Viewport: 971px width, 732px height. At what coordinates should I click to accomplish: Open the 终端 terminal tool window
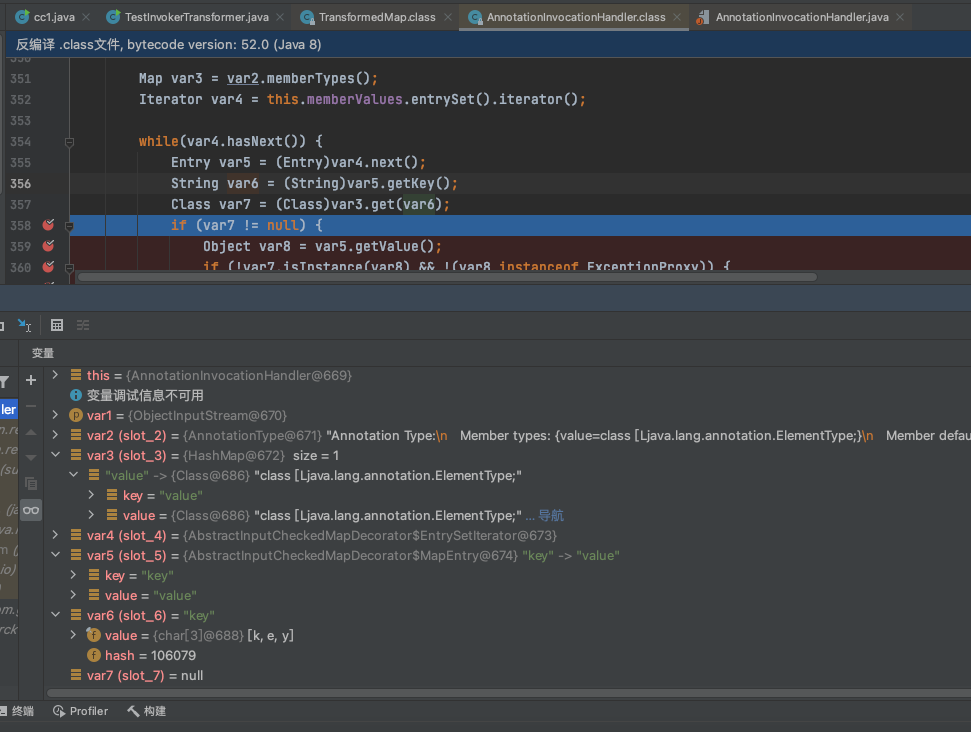point(17,711)
